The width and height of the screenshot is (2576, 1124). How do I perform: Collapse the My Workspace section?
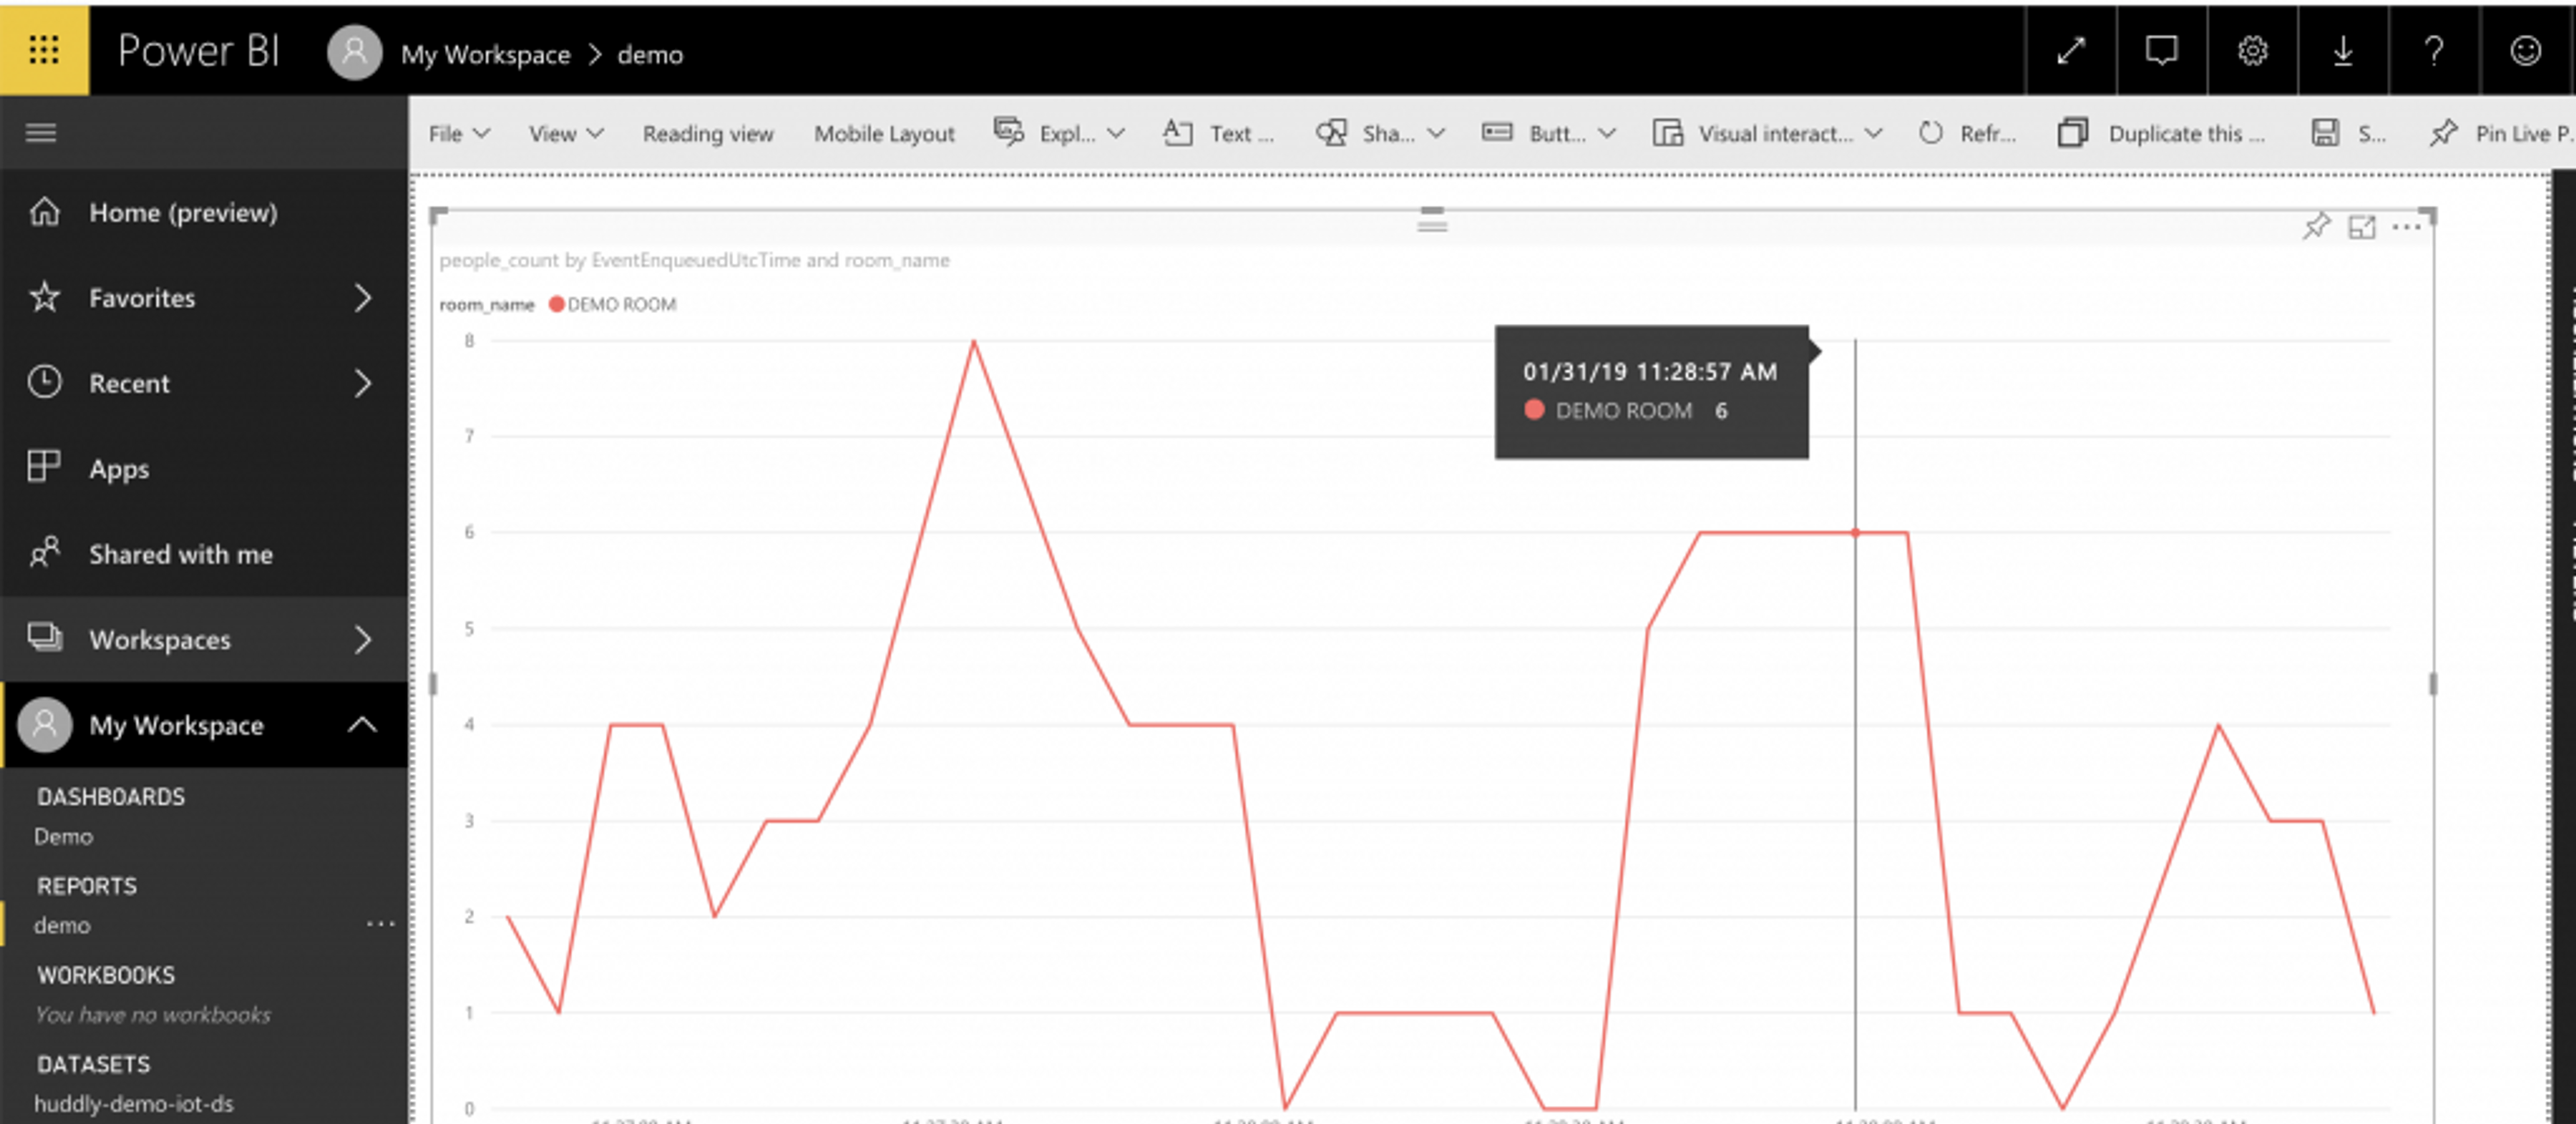point(362,724)
